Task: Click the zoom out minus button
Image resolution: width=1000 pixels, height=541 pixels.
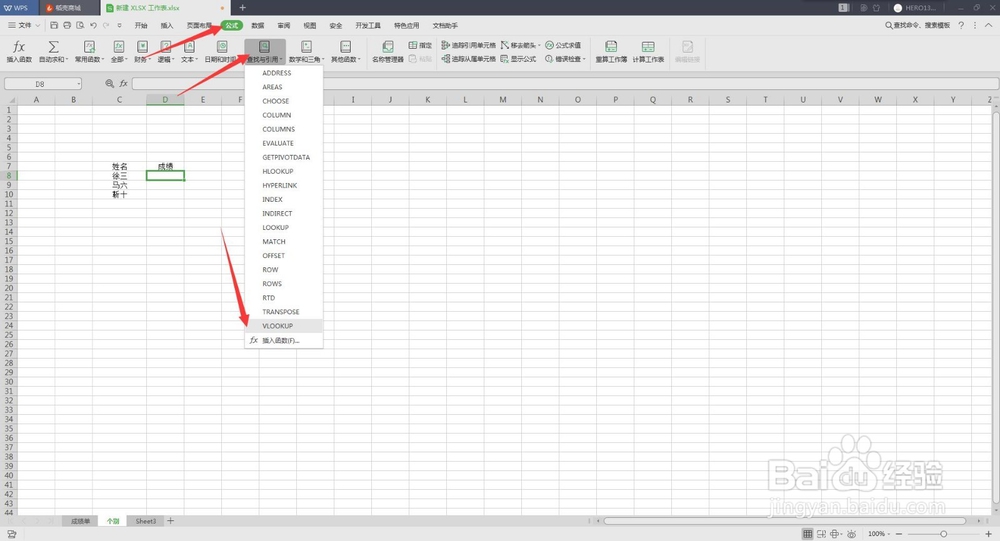Action: (x=899, y=533)
